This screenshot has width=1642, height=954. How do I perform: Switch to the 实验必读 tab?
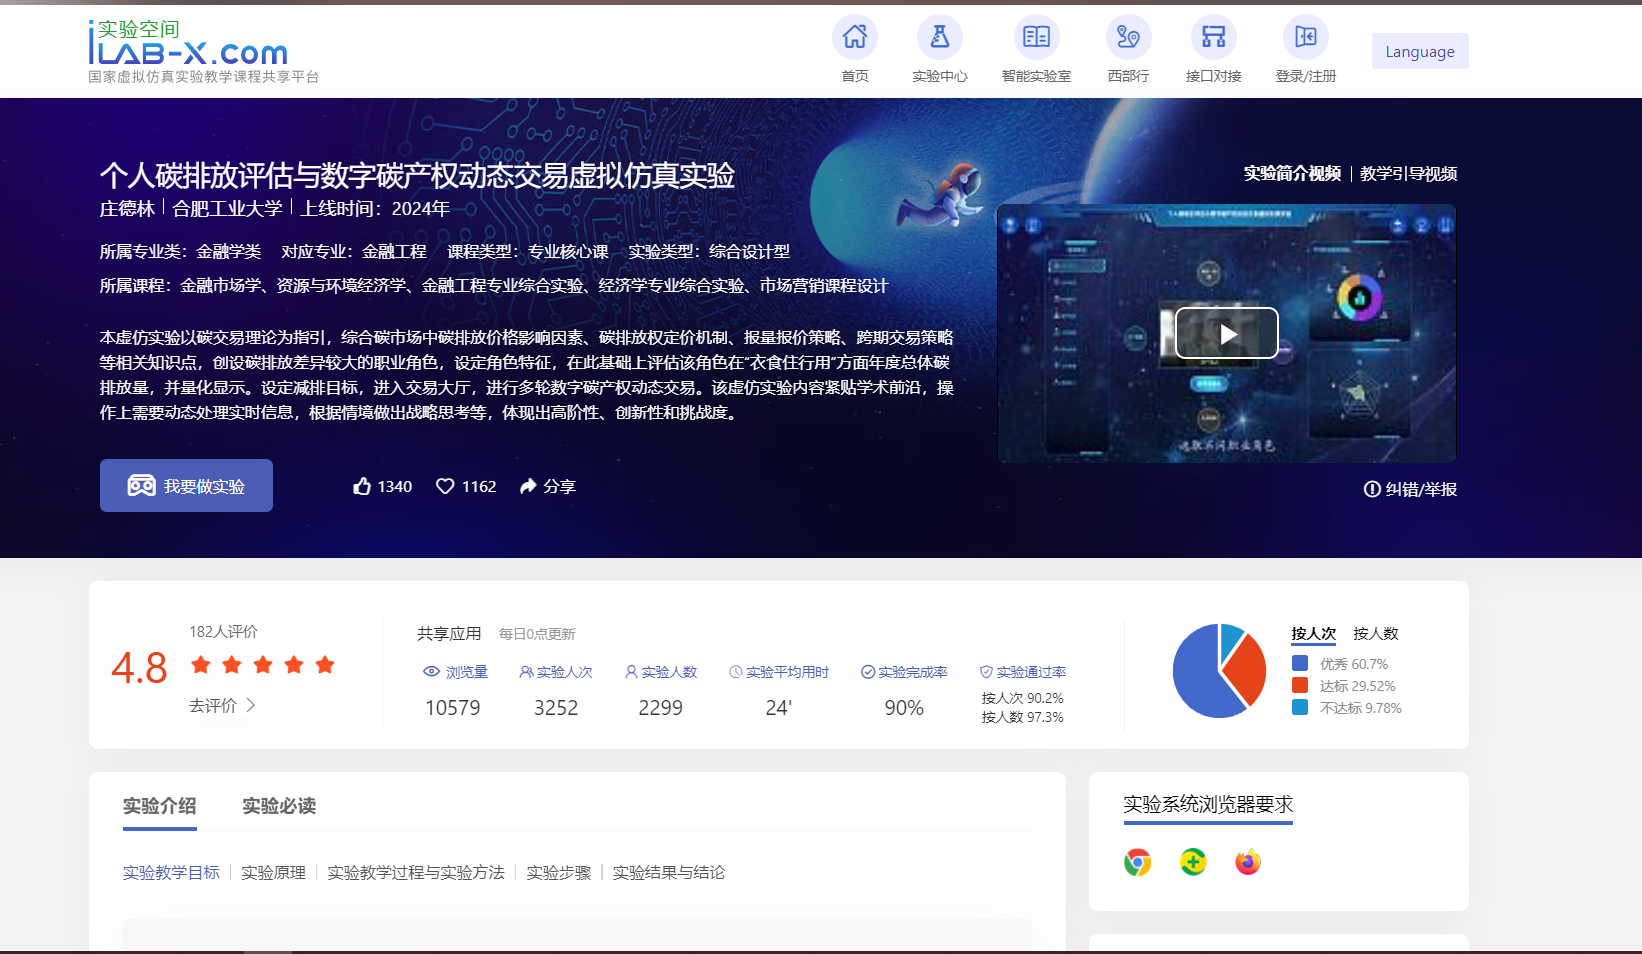click(x=279, y=806)
